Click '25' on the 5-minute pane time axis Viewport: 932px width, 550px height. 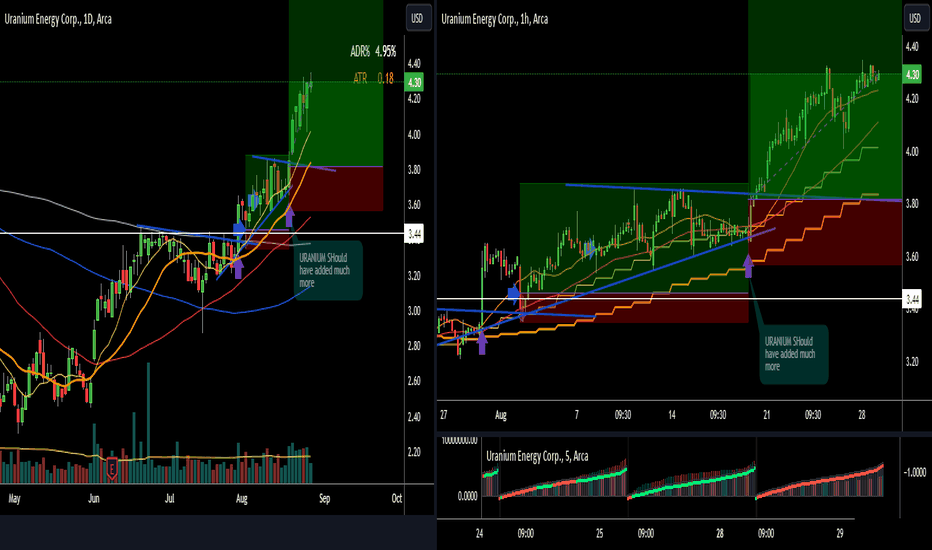tap(599, 533)
